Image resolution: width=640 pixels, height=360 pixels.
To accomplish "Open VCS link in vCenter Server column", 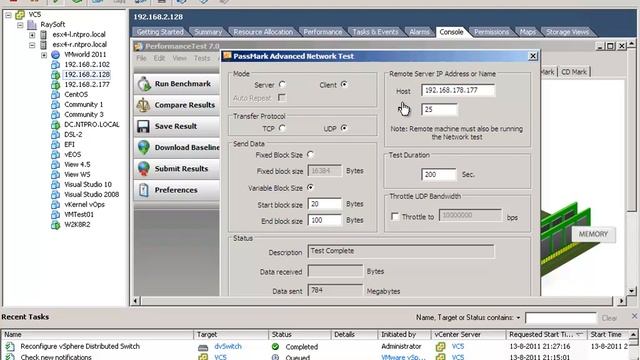I will (458, 346).
